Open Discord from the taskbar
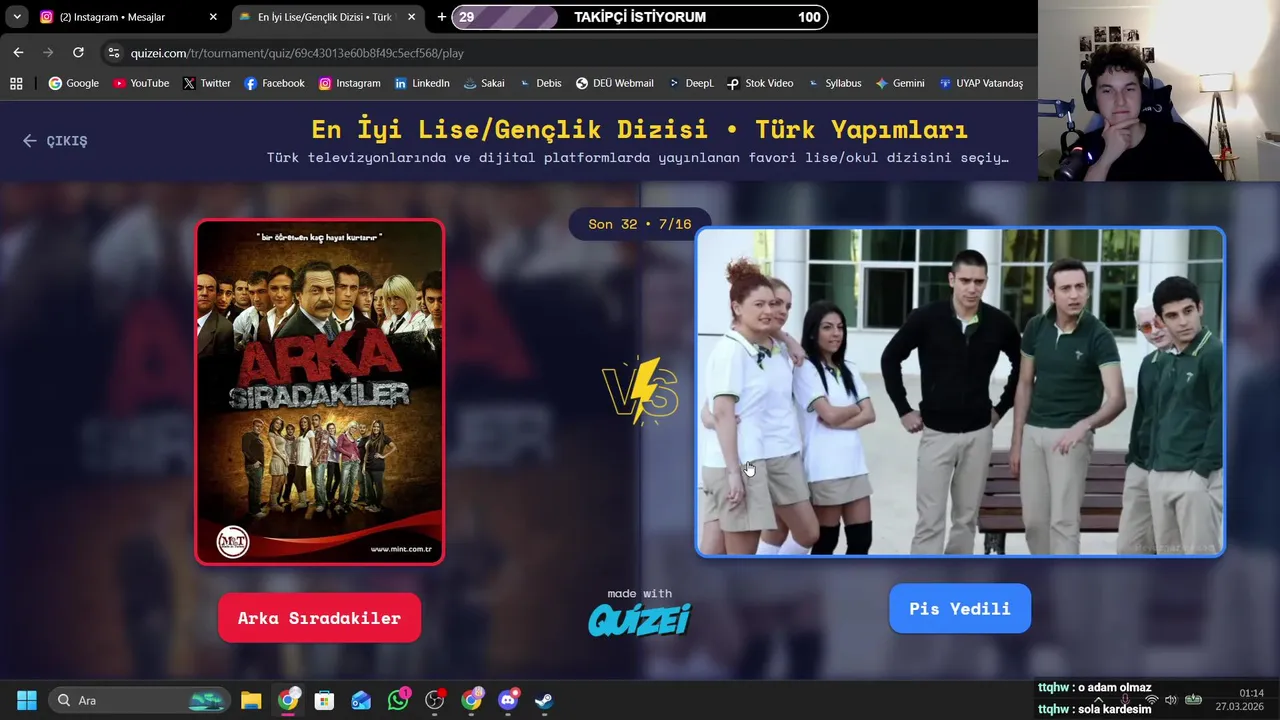Viewport: 1280px width, 720px height. pyautogui.click(x=508, y=700)
